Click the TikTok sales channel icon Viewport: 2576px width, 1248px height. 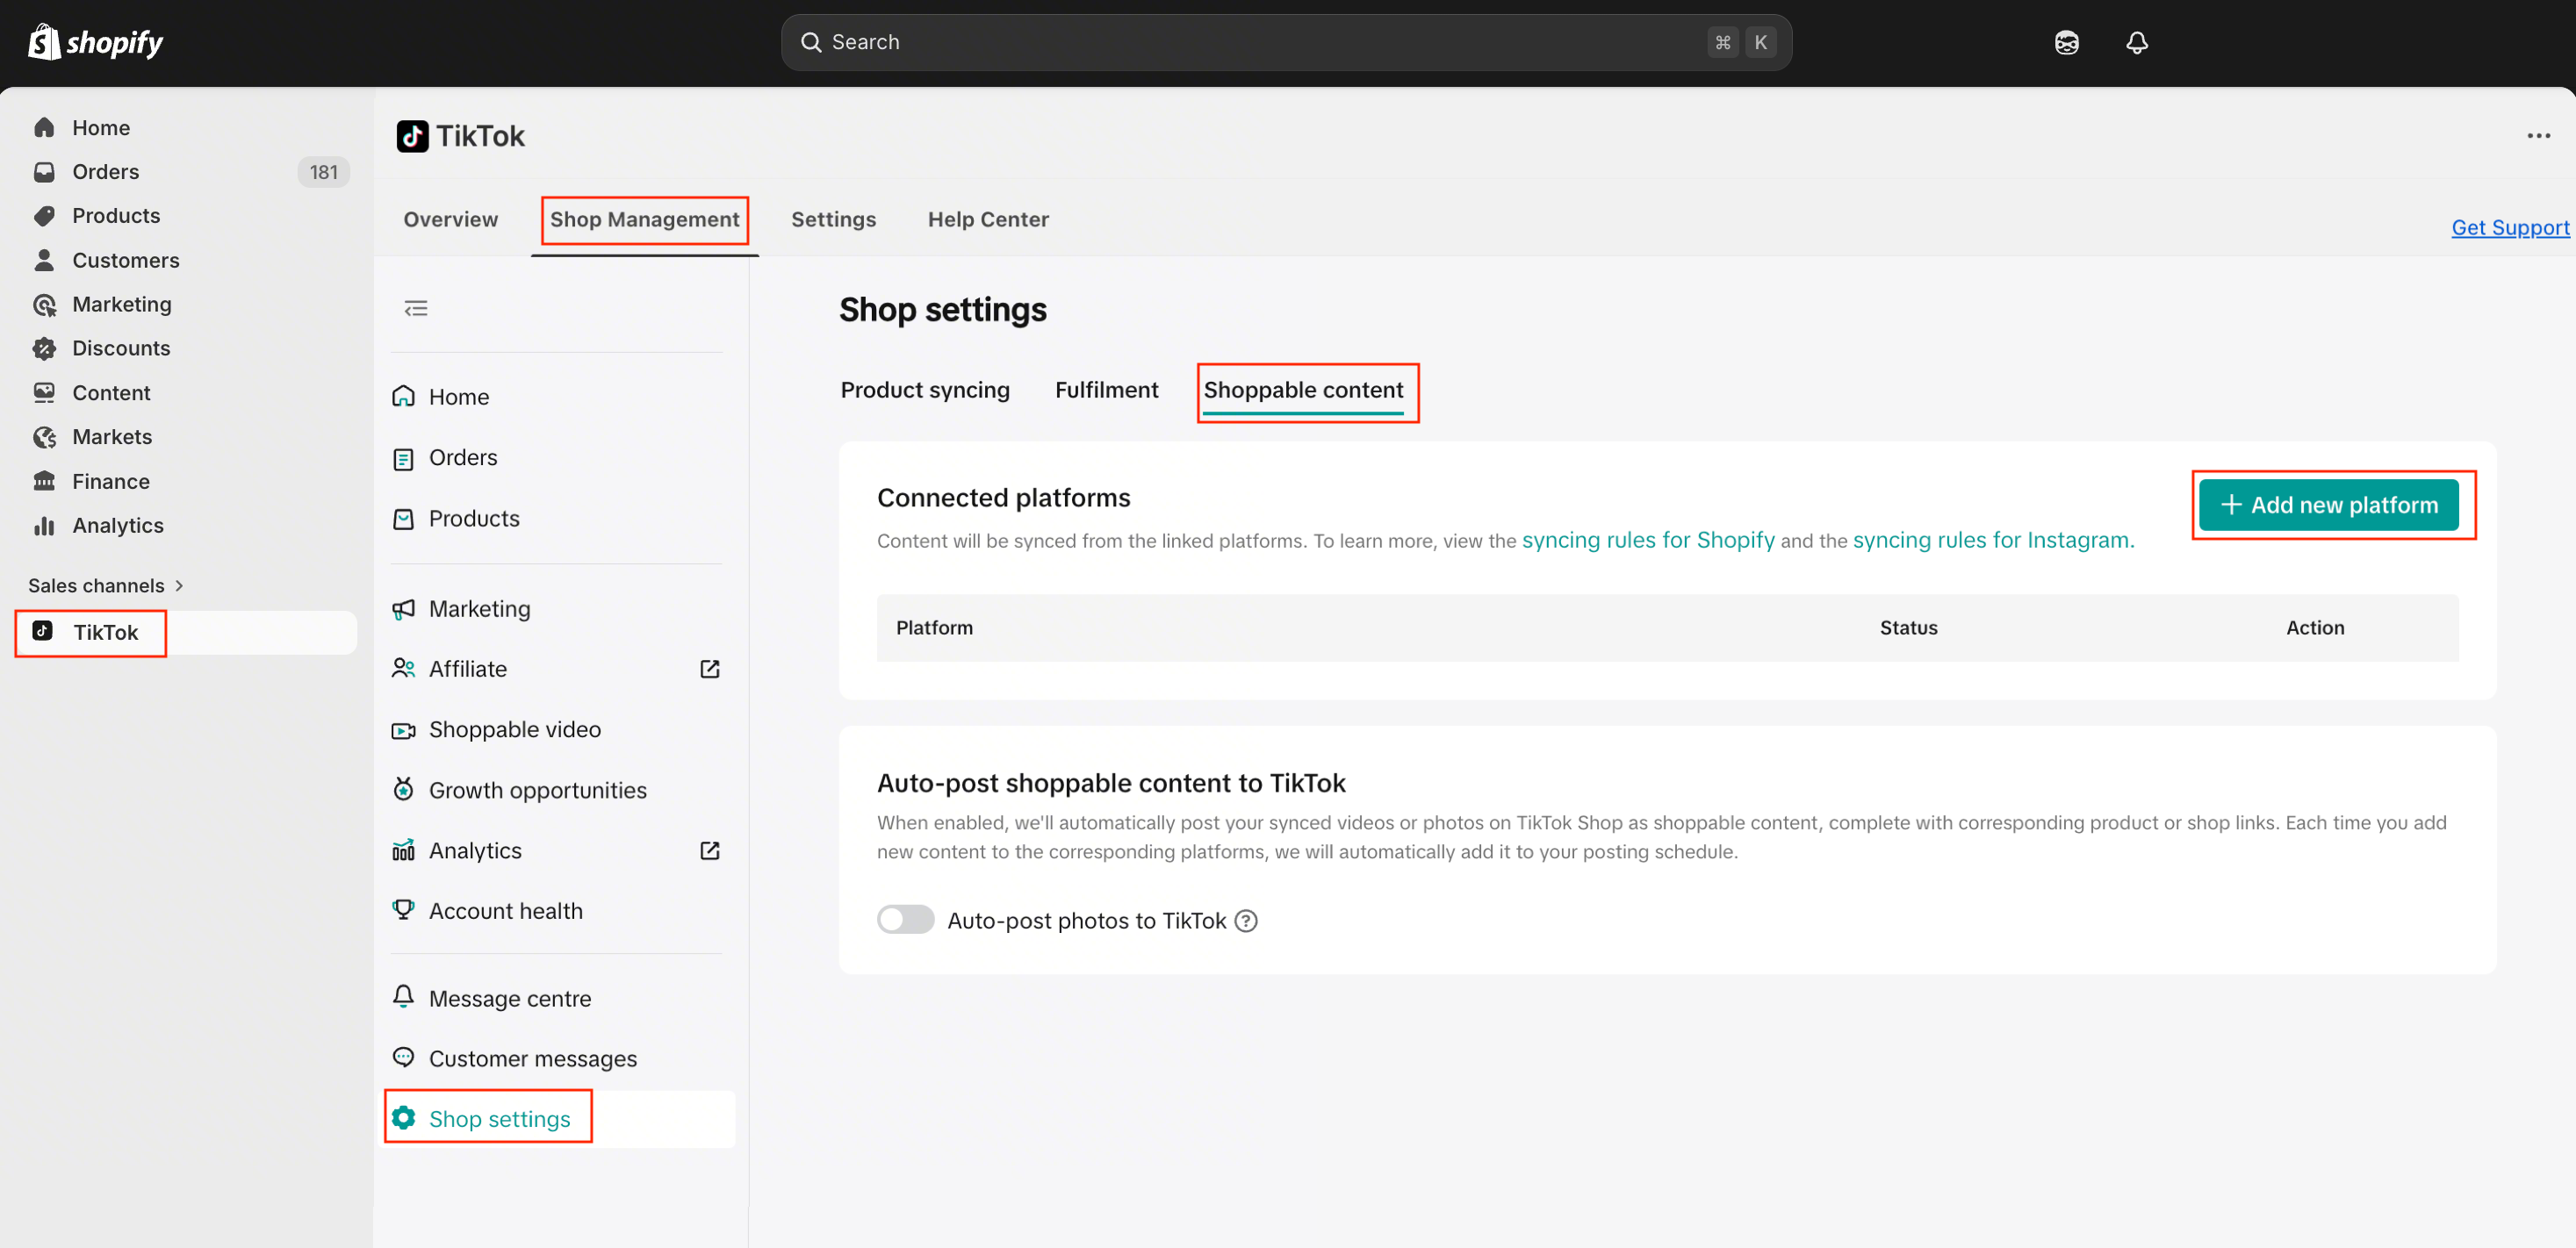[42, 631]
